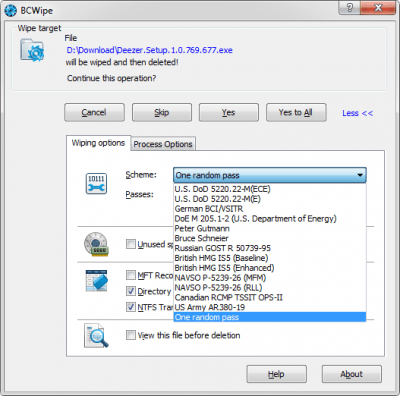Pick Canadian RCMP TSSIT OPS-II scheme
This screenshot has height=396, width=400.
point(270,297)
